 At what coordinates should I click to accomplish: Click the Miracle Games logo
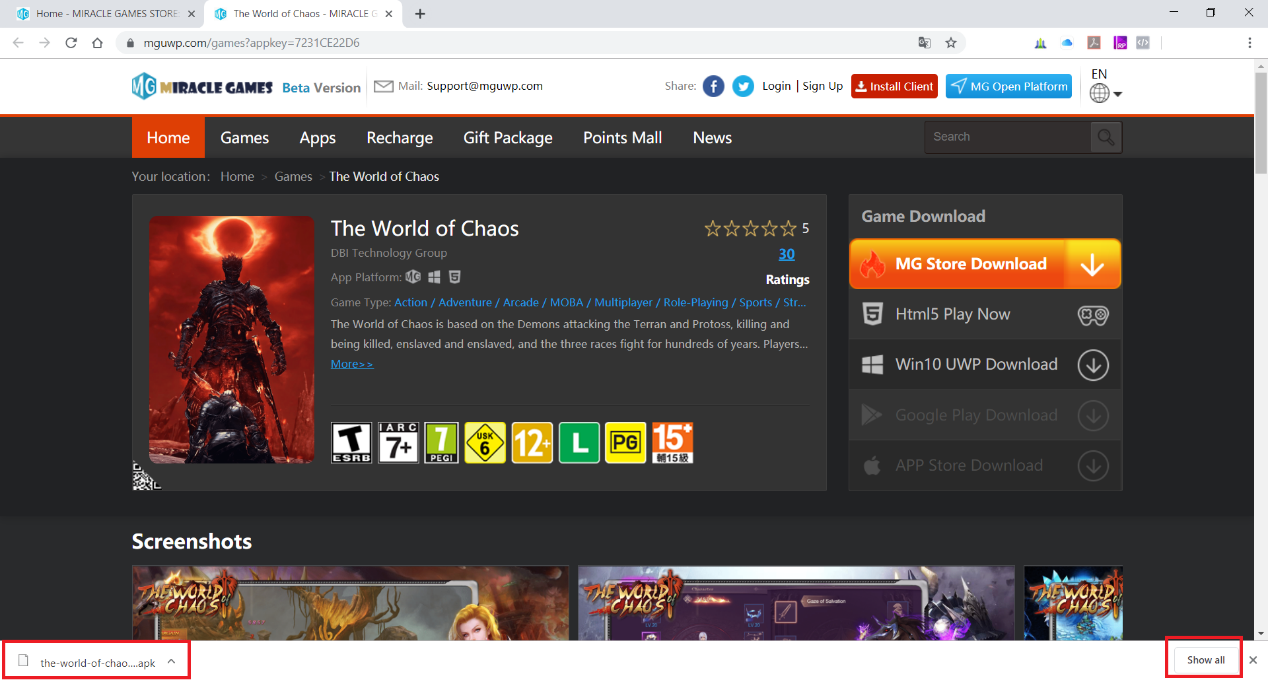tap(202, 86)
